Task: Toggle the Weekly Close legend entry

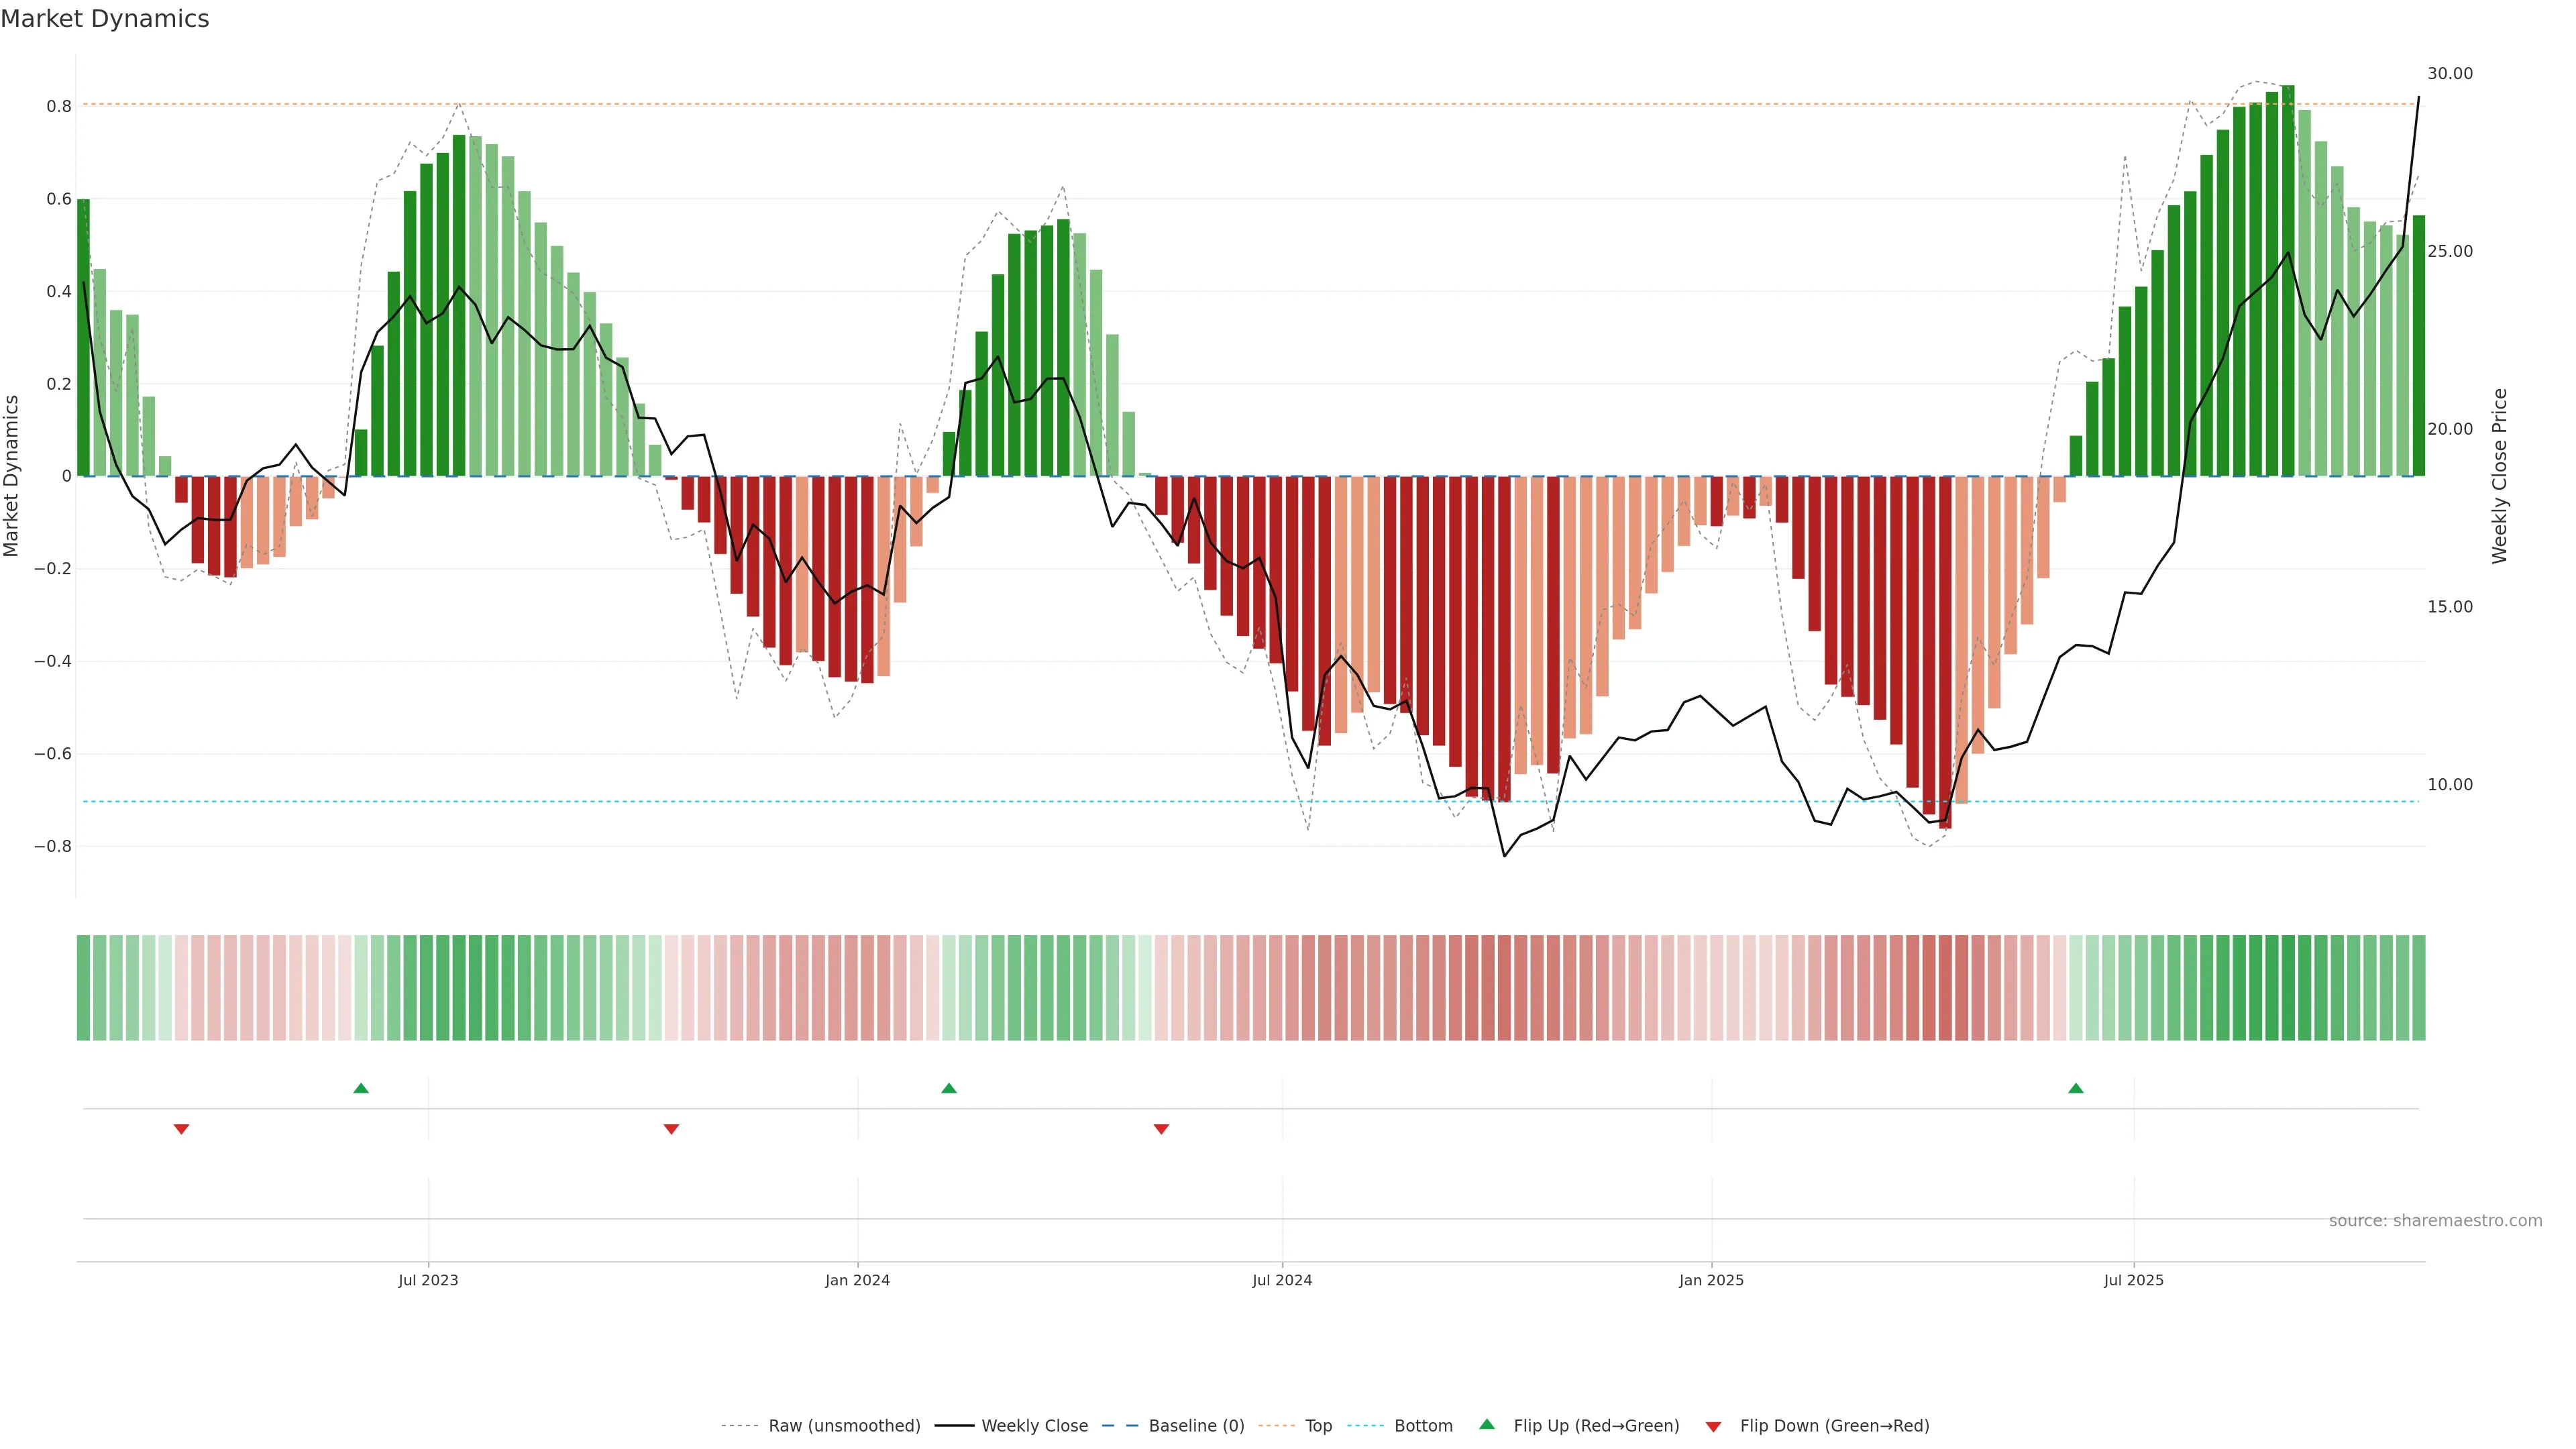Action: [1034, 1426]
